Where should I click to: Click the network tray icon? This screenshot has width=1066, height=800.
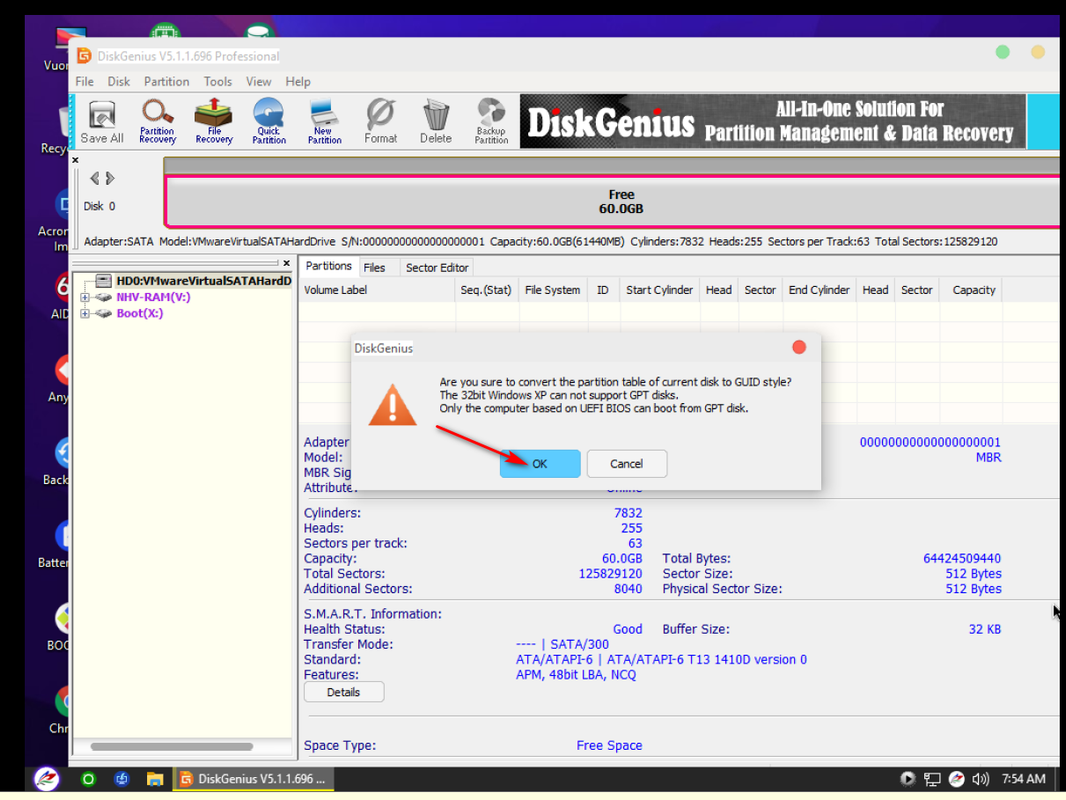pos(932,779)
